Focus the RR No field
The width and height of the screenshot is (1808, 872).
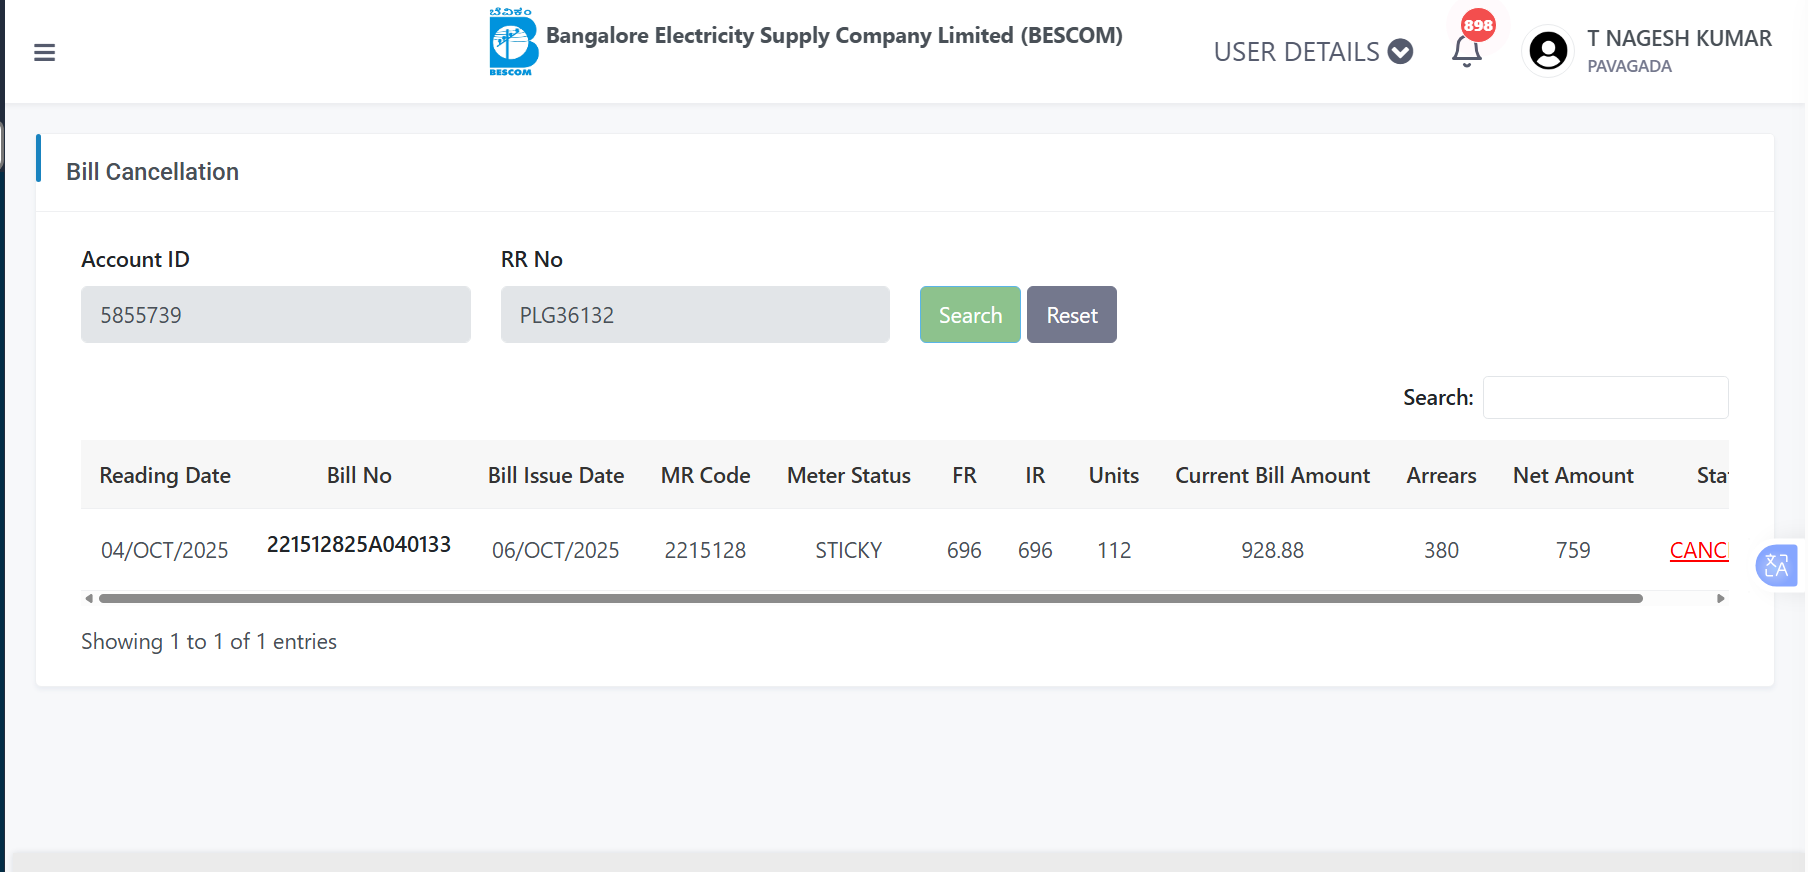click(x=695, y=315)
